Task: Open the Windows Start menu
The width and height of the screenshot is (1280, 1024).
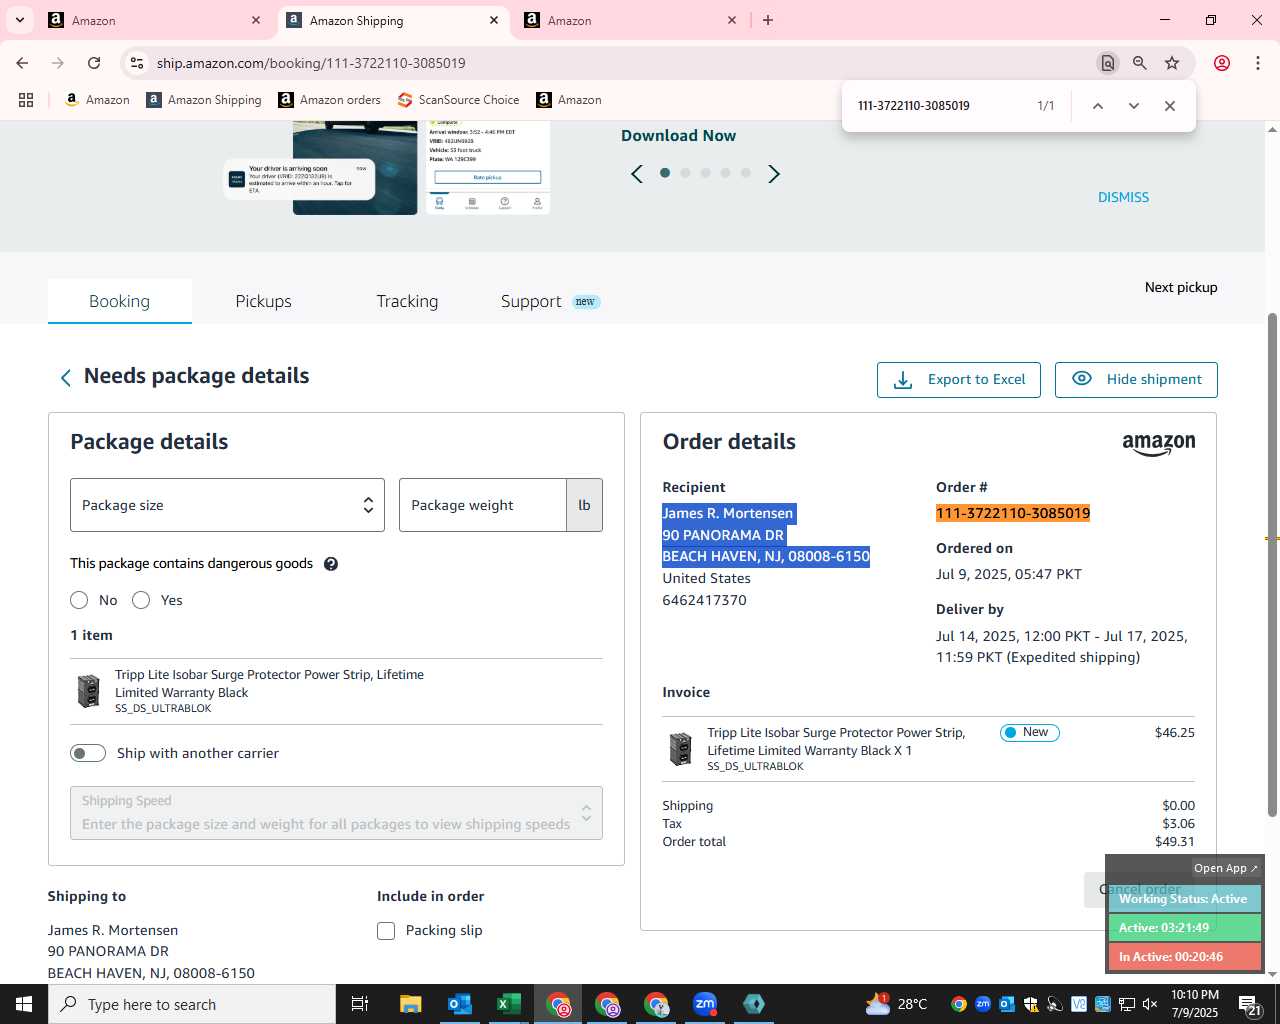Action: point(24,1004)
